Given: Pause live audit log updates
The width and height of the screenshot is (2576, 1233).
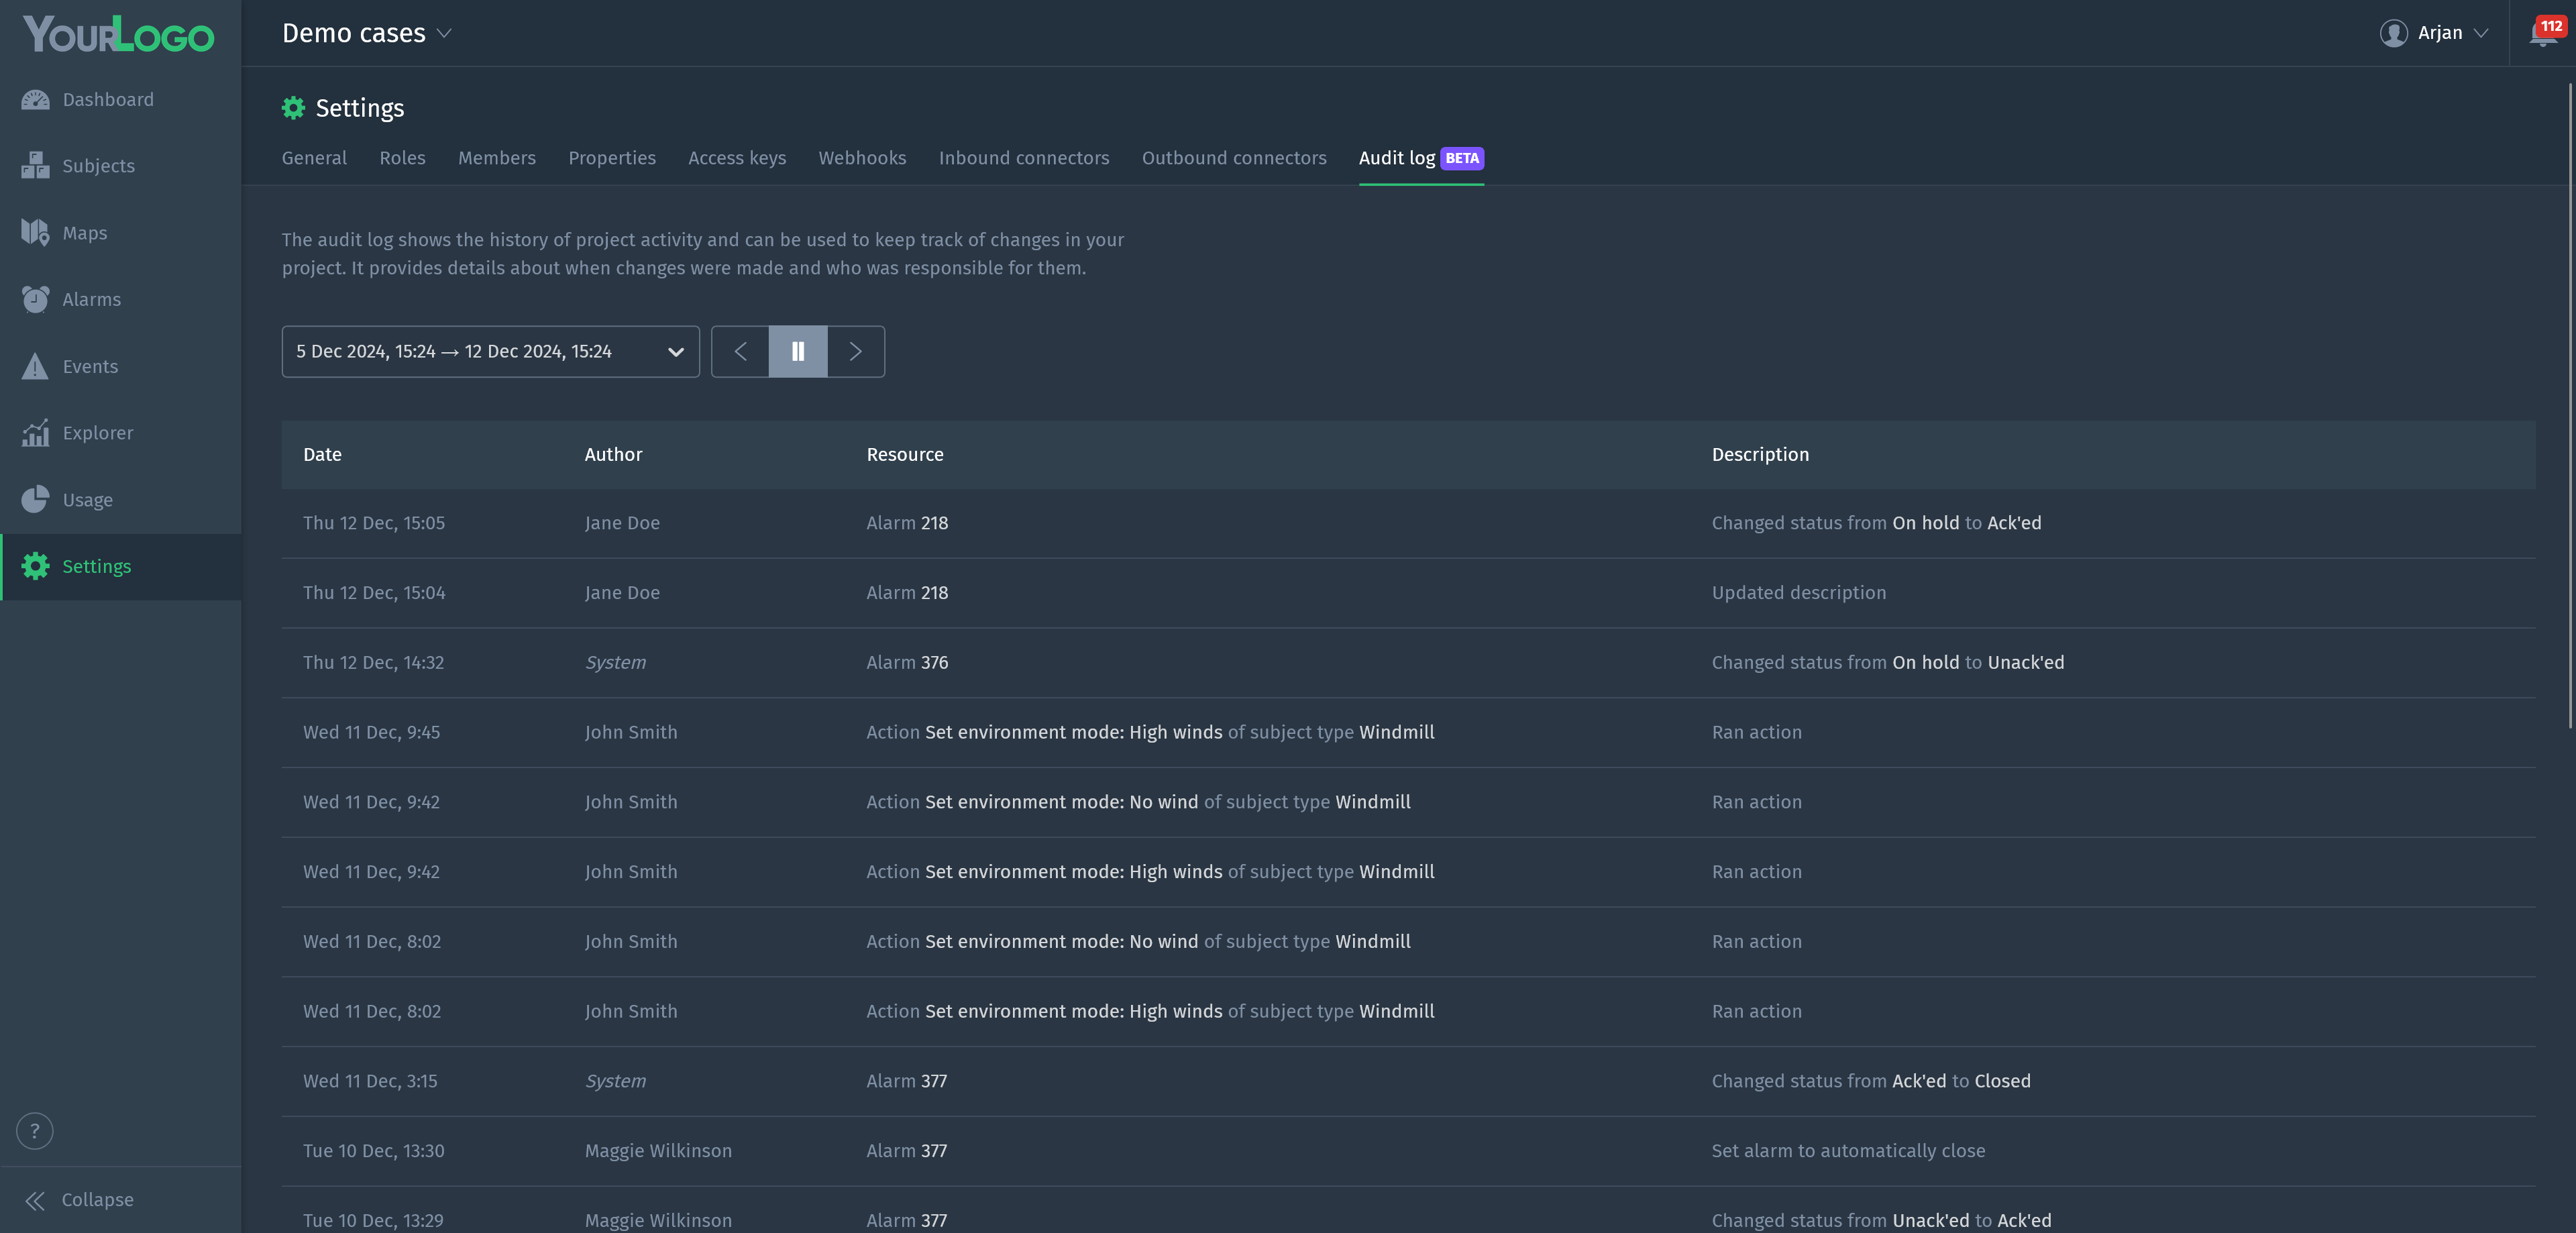Looking at the screenshot, I should (798, 351).
